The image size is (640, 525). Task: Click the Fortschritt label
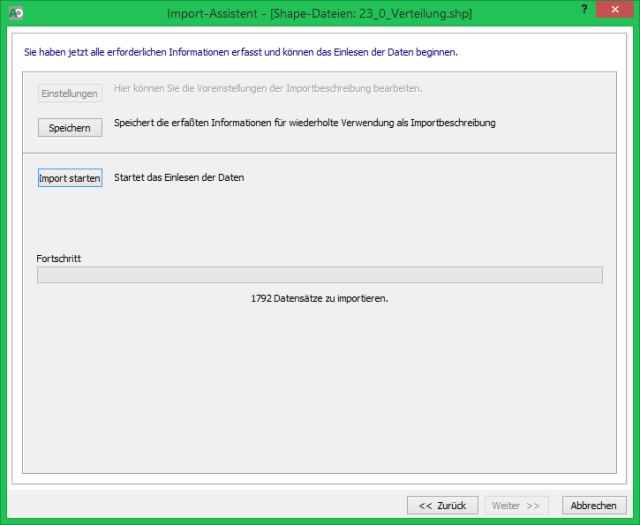click(x=59, y=258)
